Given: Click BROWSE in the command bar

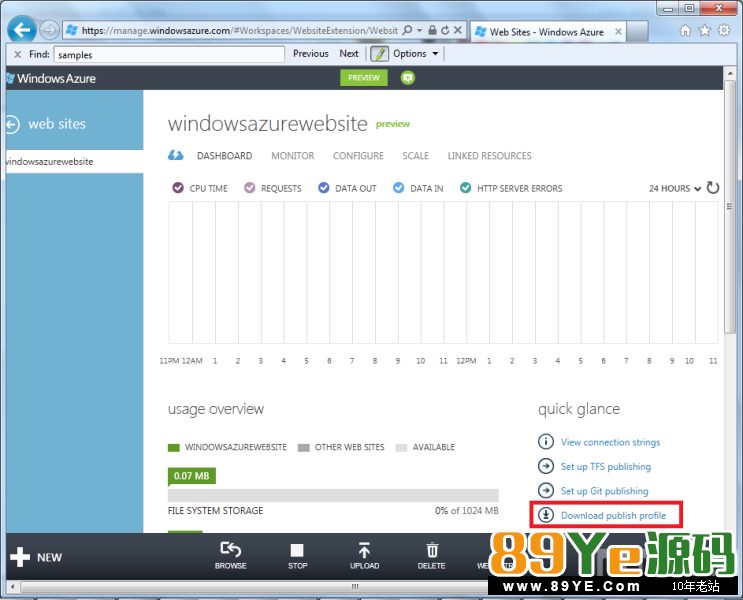Looking at the screenshot, I should [x=231, y=556].
